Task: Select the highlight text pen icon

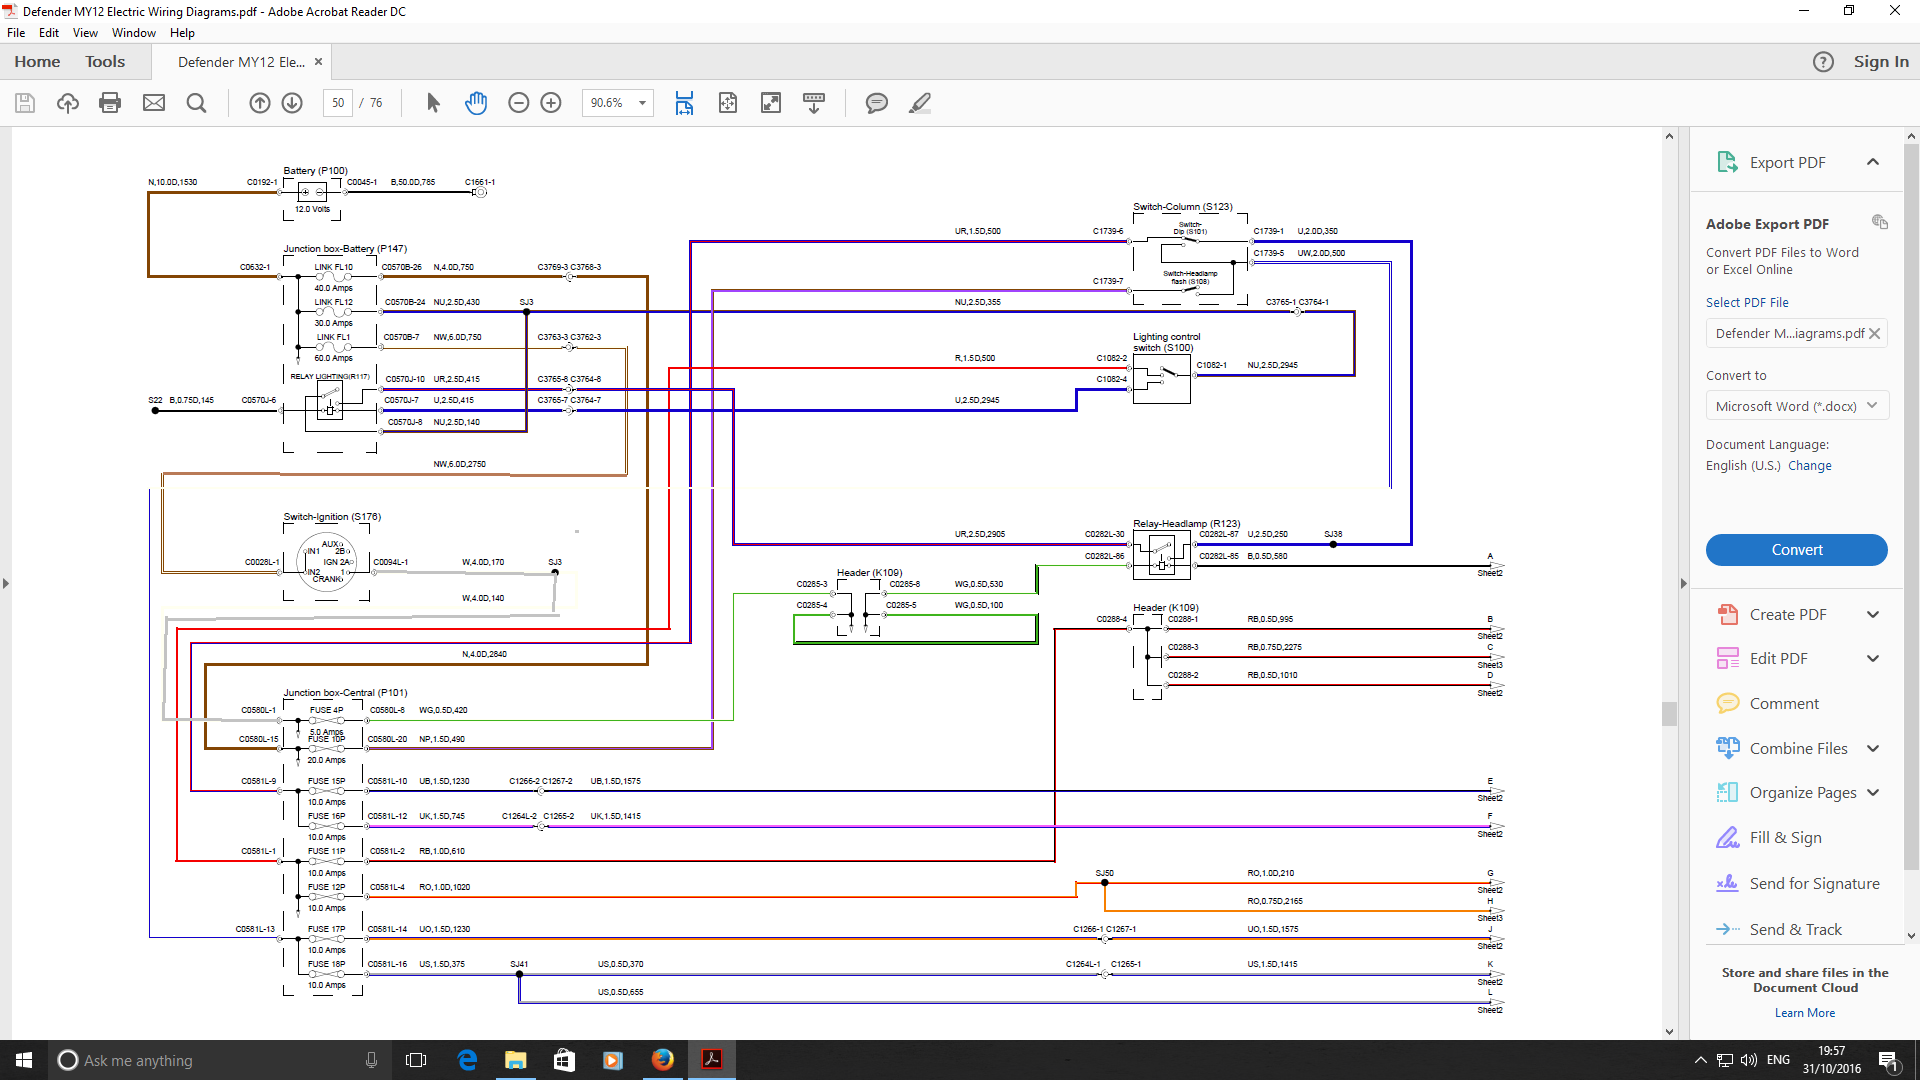Action: 920,103
